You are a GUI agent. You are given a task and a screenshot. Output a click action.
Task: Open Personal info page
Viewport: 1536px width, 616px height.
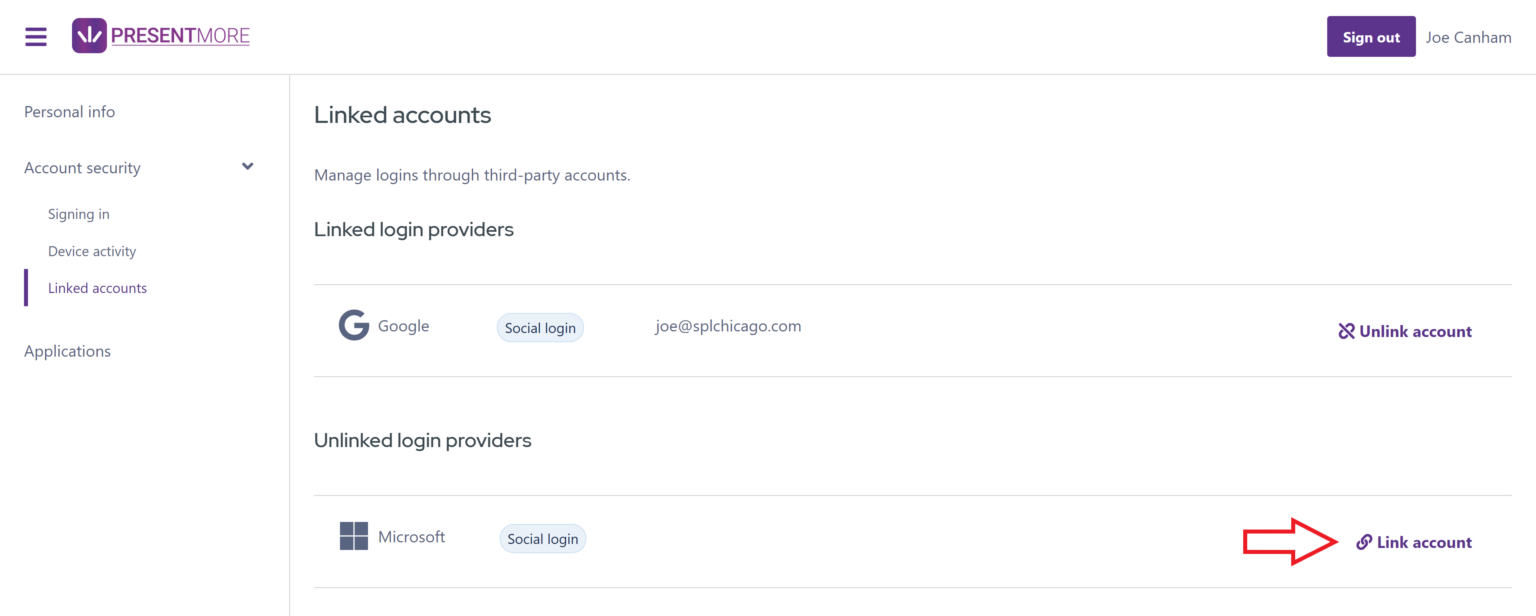click(x=70, y=112)
